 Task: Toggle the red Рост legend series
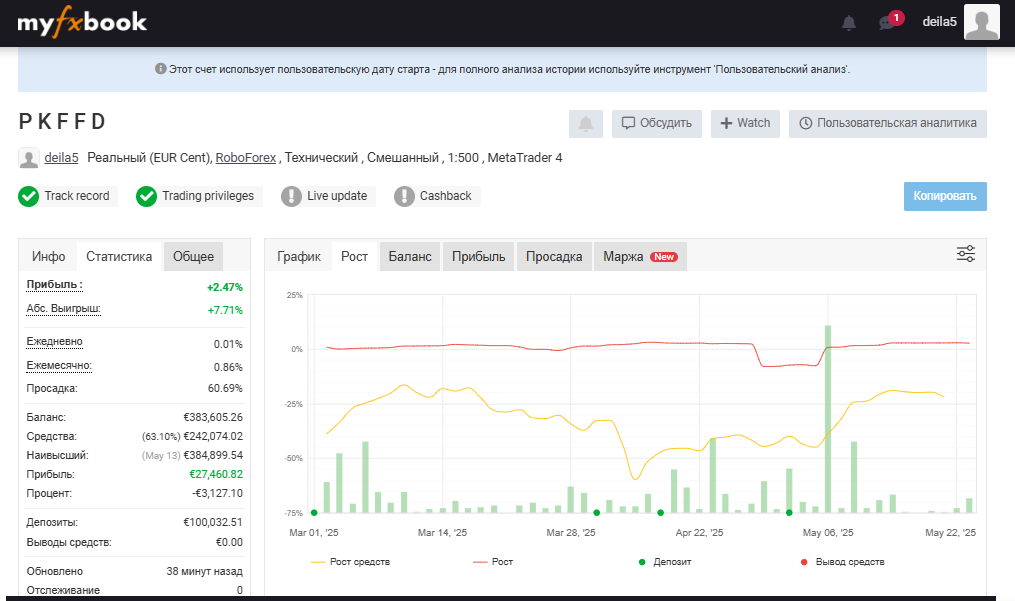(x=493, y=561)
